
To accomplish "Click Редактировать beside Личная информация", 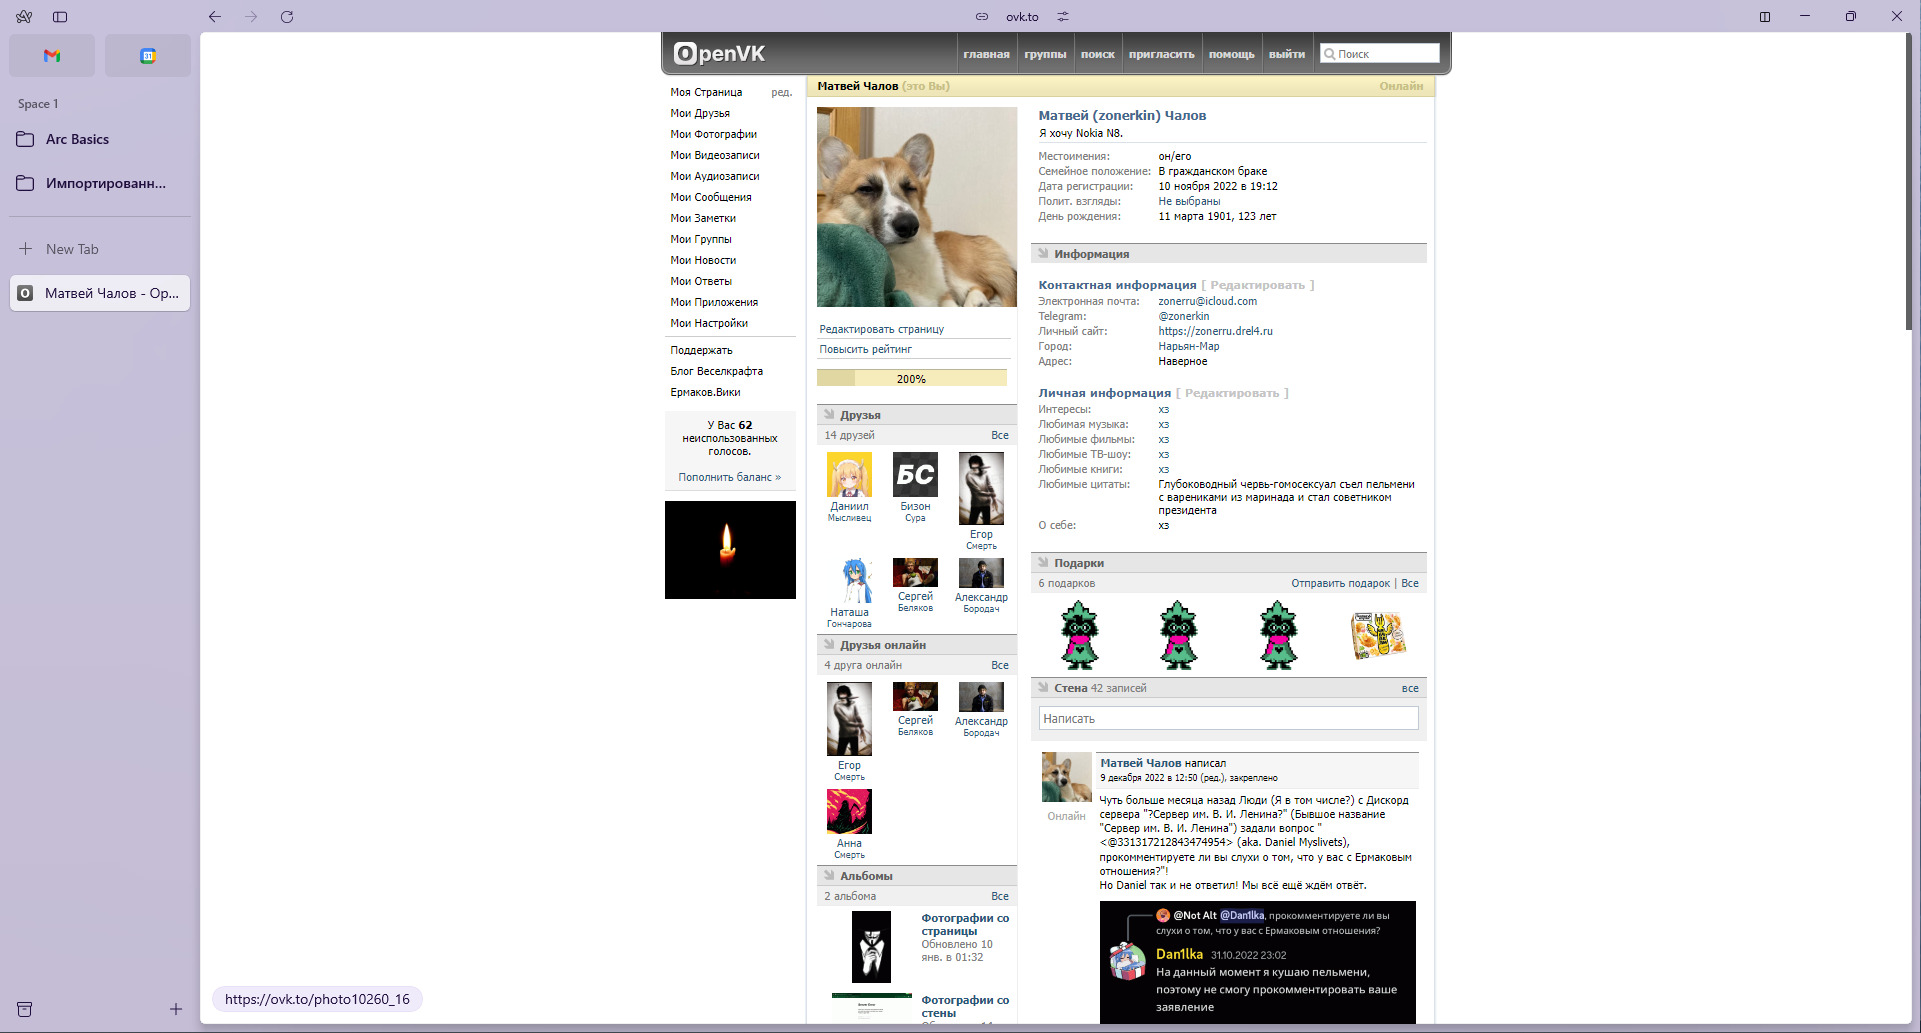I will (1232, 393).
